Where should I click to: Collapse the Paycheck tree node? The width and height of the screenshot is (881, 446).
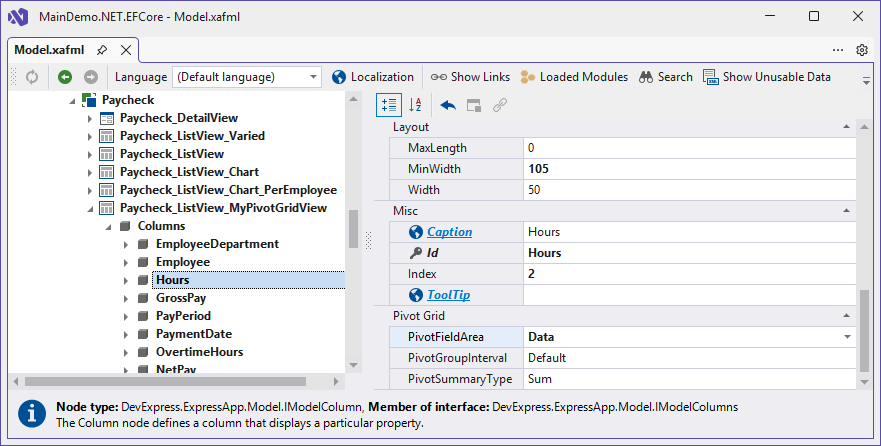click(x=72, y=101)
